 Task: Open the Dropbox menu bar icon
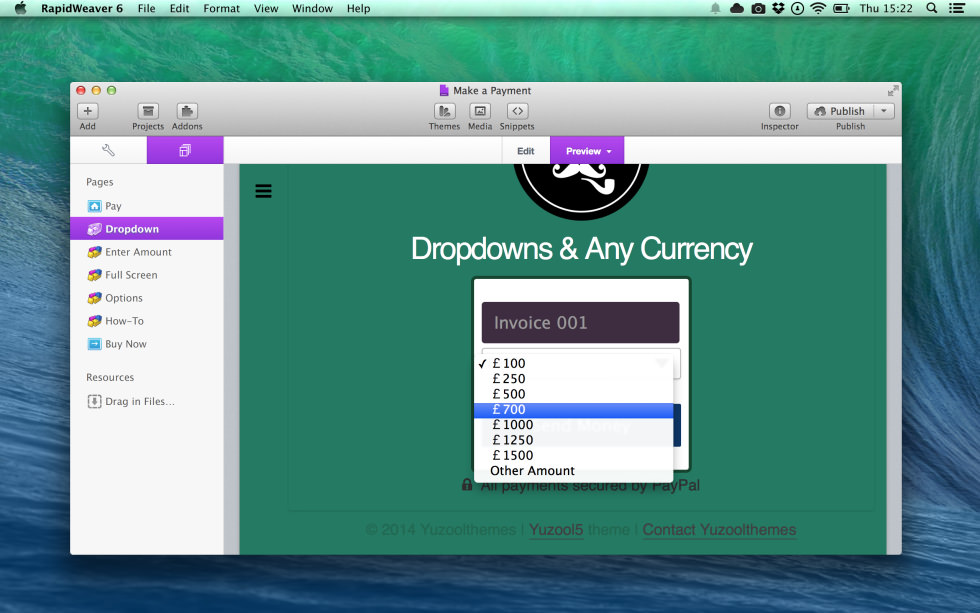tap(778, 8)
